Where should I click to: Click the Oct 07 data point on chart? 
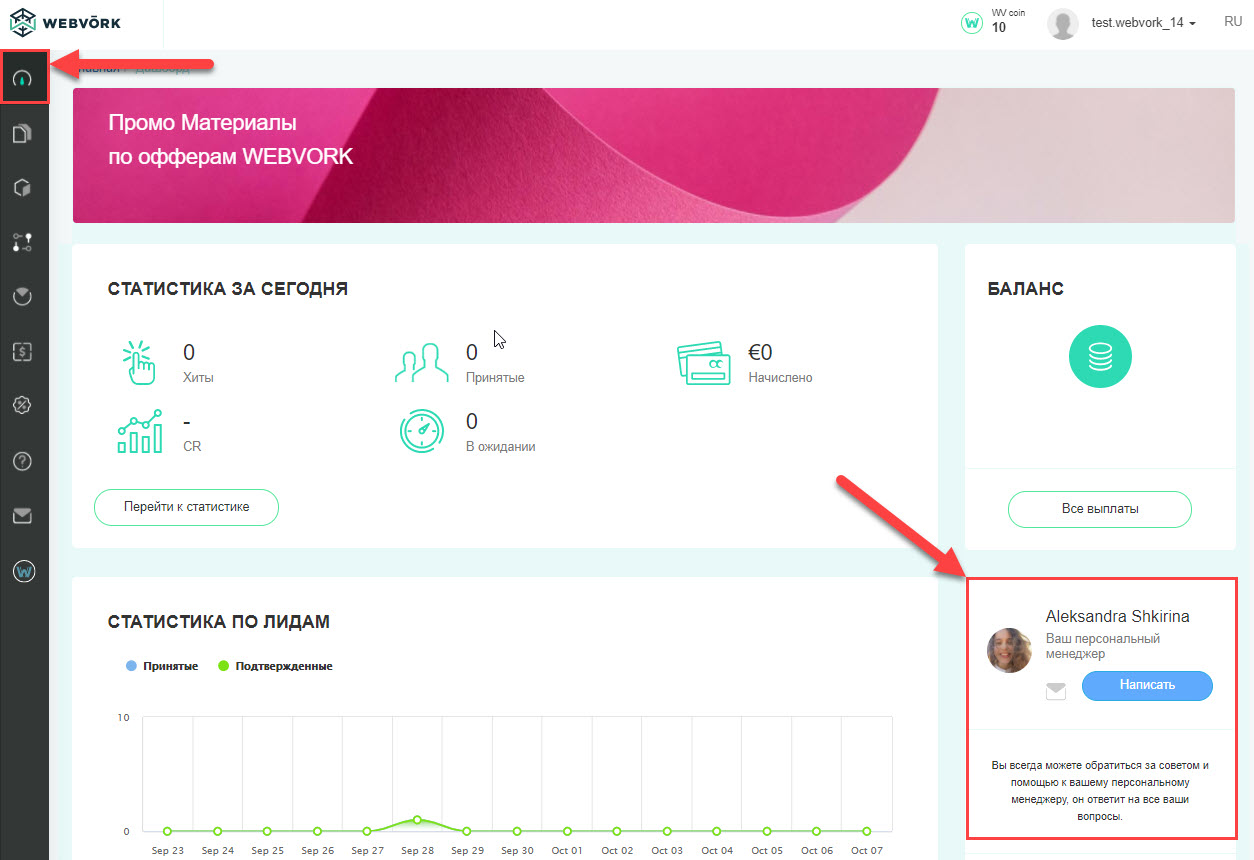tap(867, 831)
